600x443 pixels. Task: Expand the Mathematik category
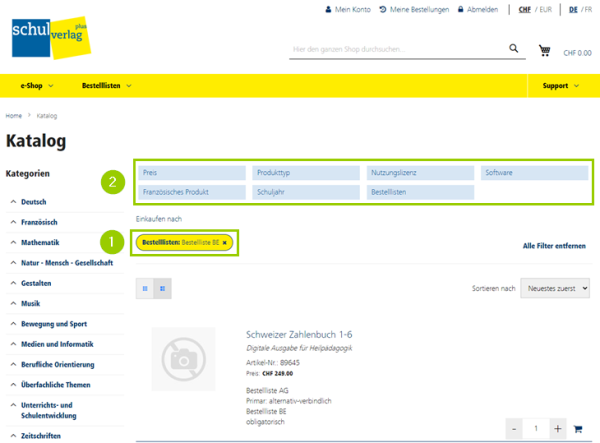(40, 242)
